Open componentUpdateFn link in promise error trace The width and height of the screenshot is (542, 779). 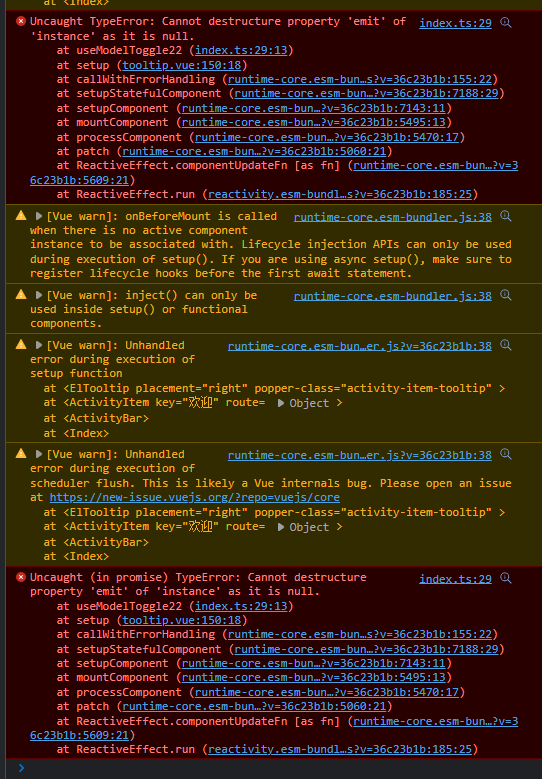[435, 721]
